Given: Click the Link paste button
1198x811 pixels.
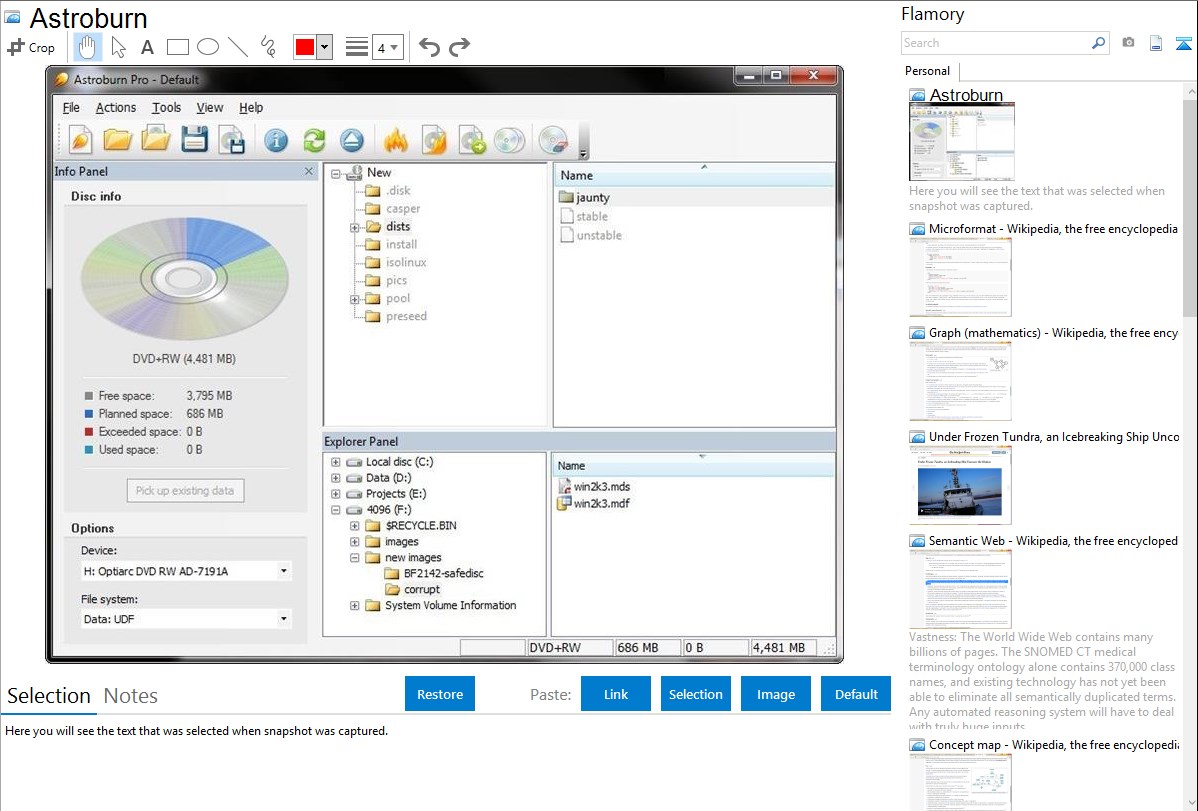Looking at the screenshot, I should 616,694.
